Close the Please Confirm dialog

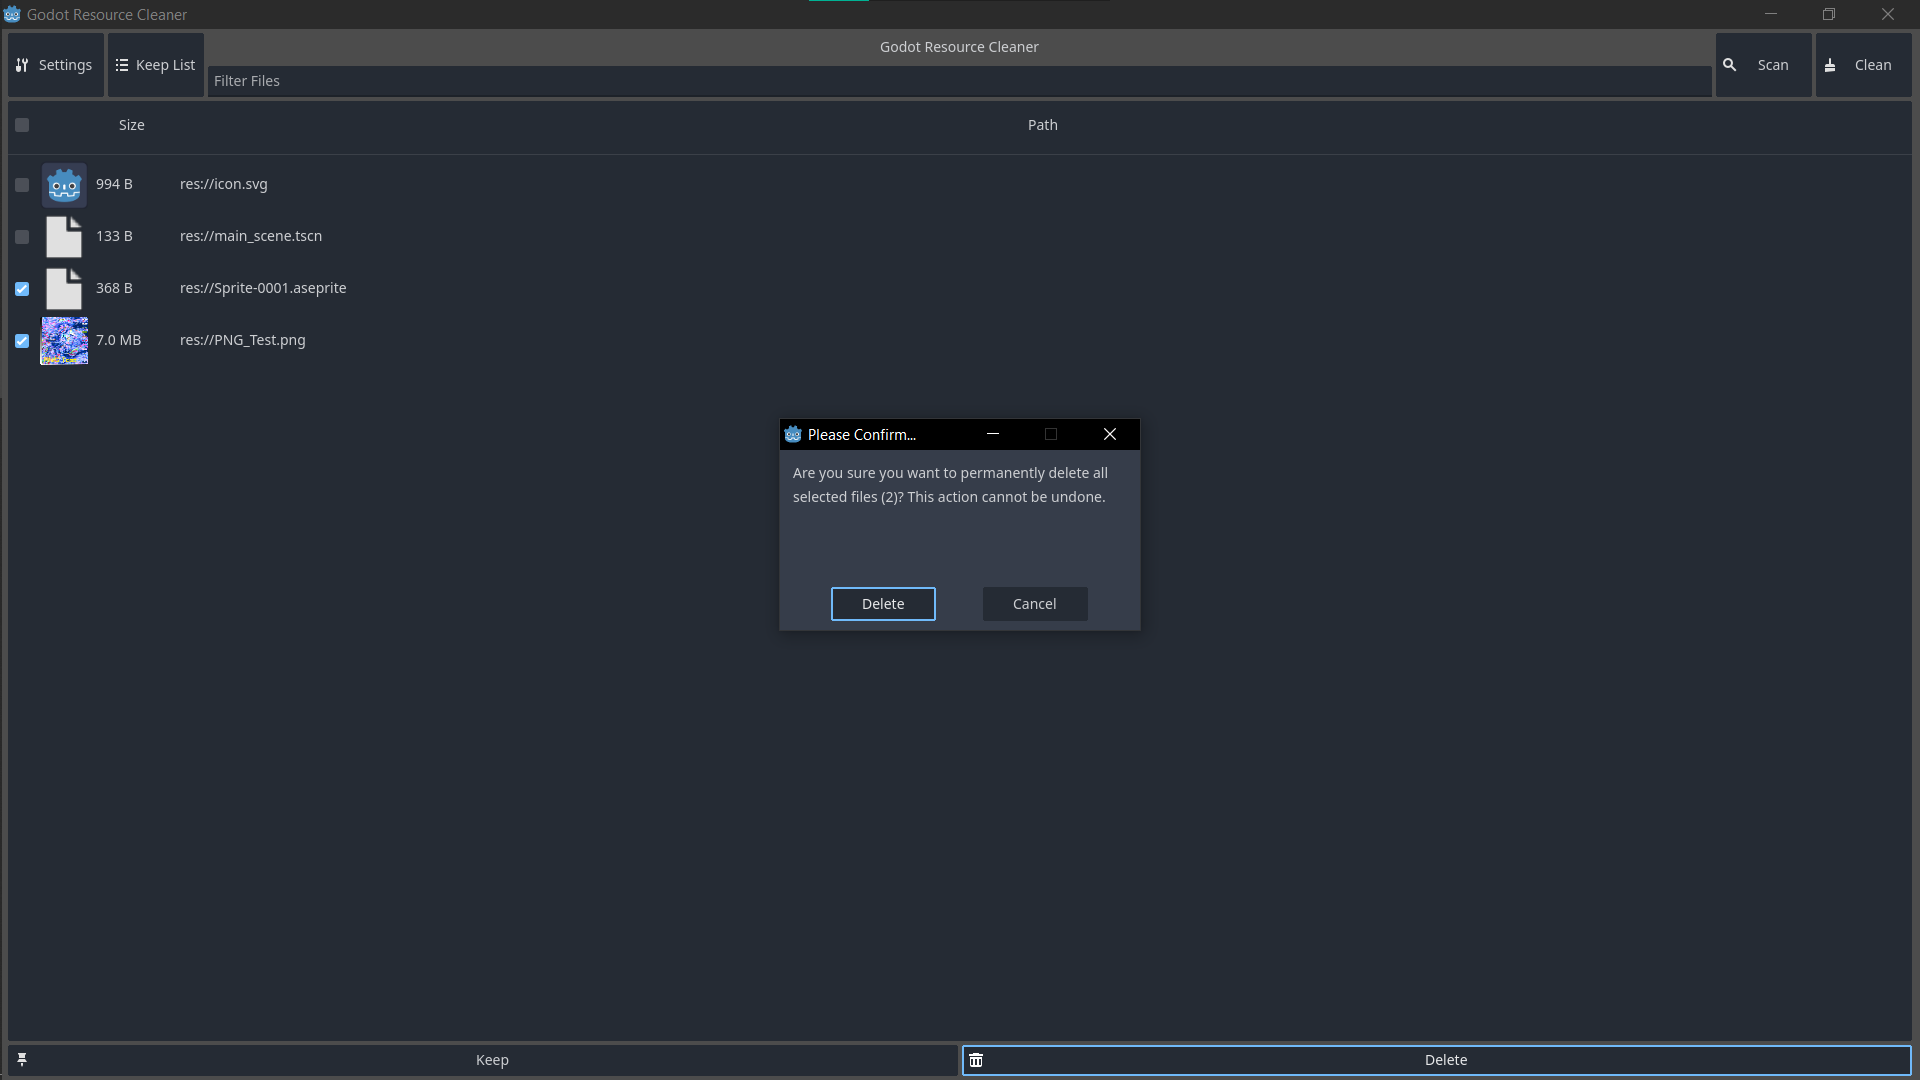[1110, 434]
